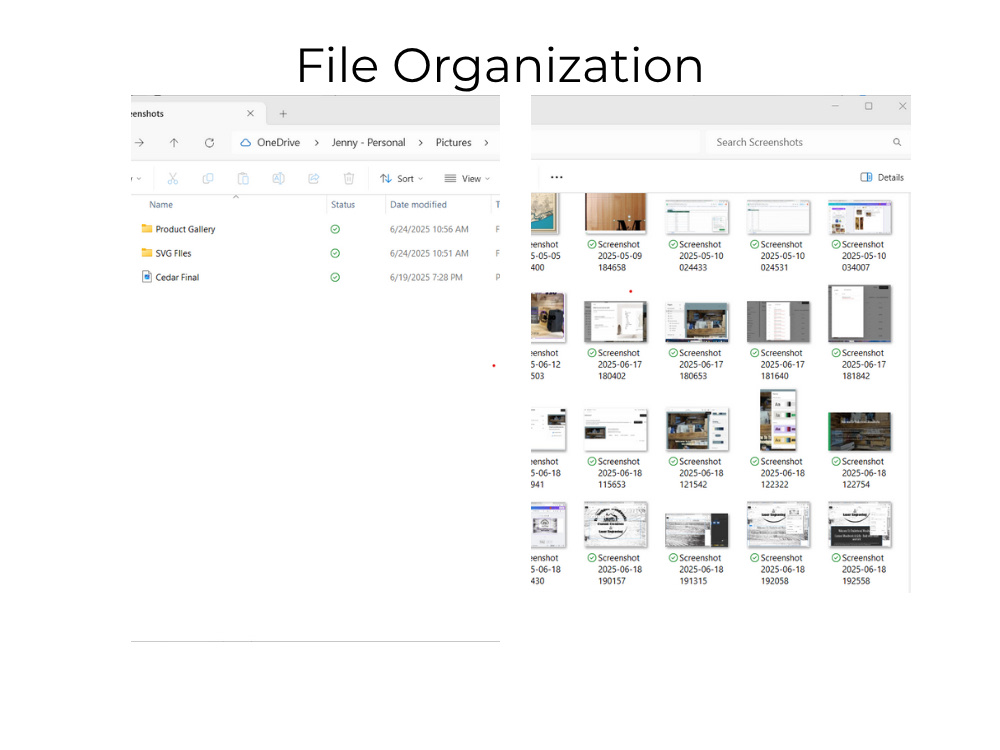Sort by Date modified column header

418,205
